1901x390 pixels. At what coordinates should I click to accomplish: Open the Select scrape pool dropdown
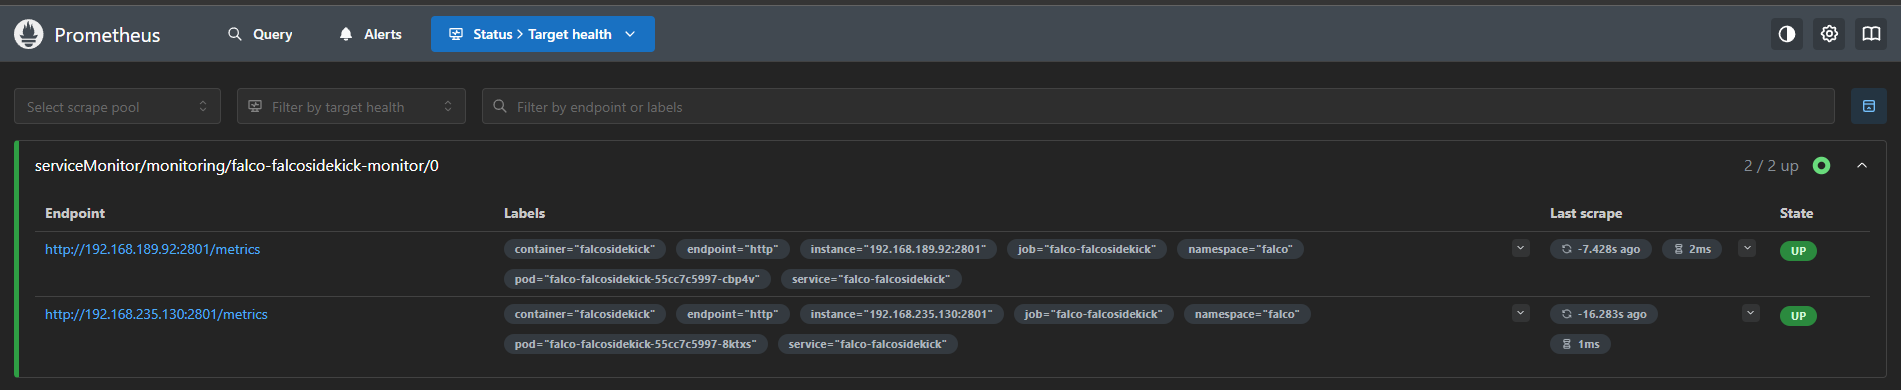[117, 106]
